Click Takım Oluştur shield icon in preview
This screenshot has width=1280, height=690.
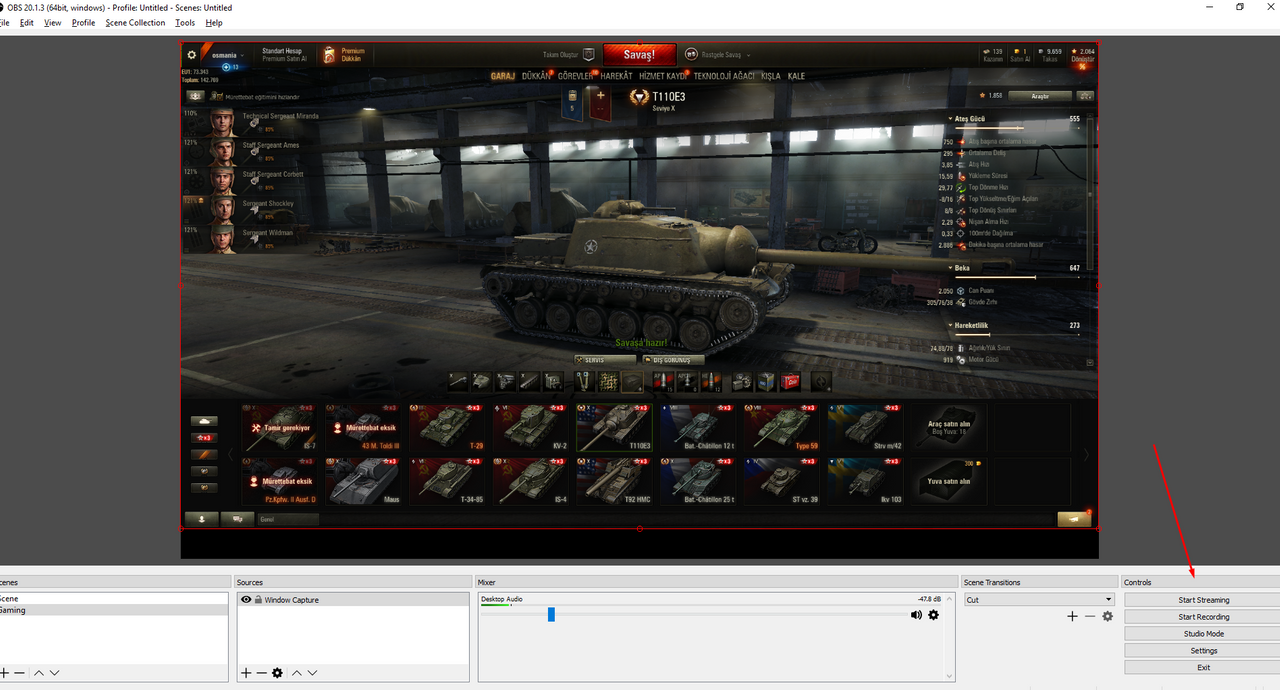[589, 54]
